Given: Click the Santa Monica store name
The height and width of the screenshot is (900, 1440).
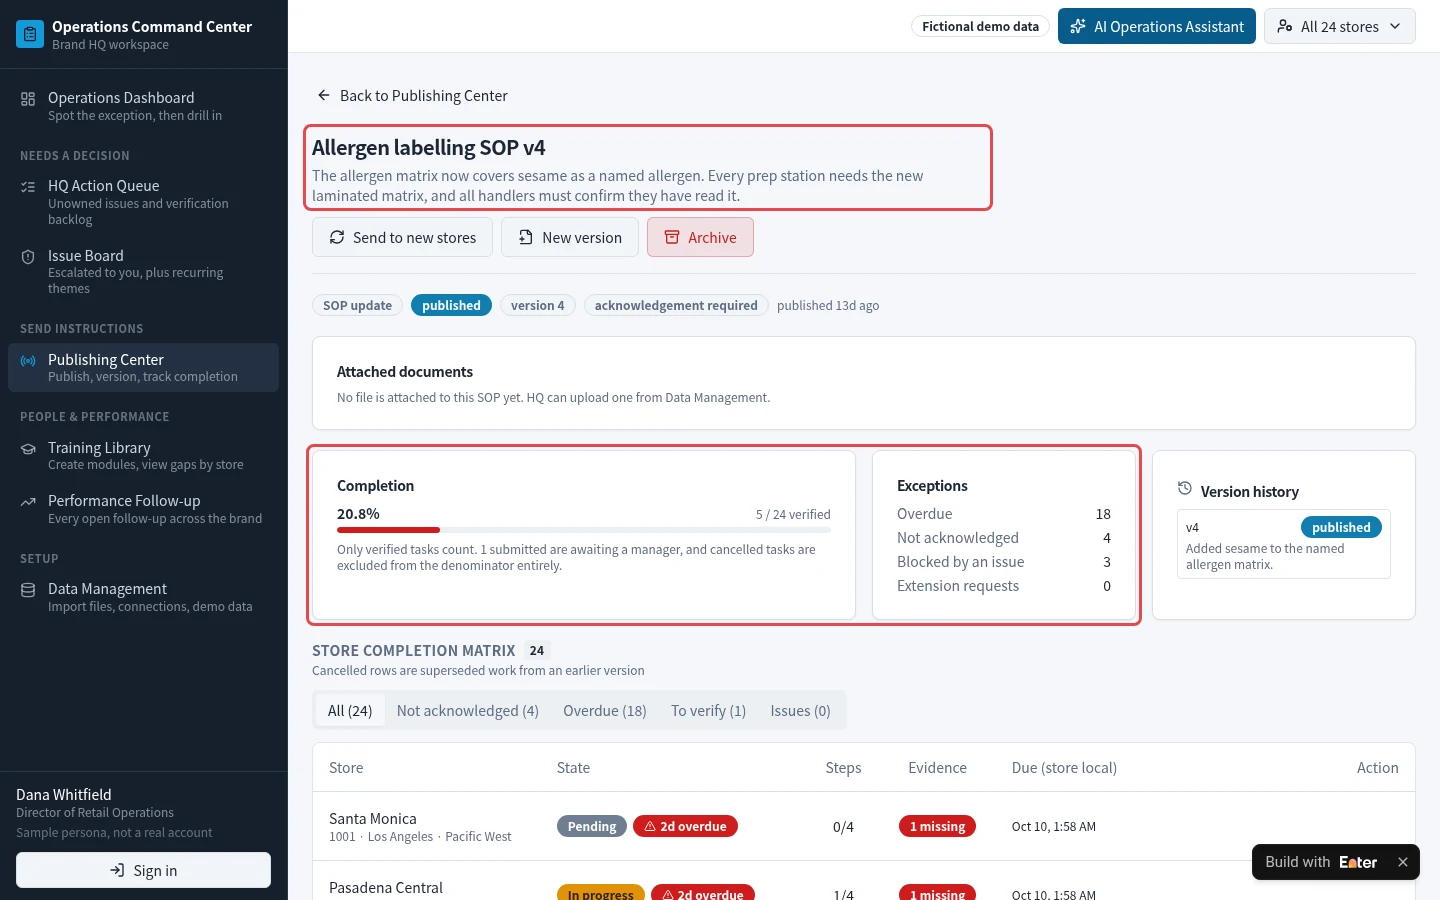Looking at the screenshot, I should click(x=373, y=818).
